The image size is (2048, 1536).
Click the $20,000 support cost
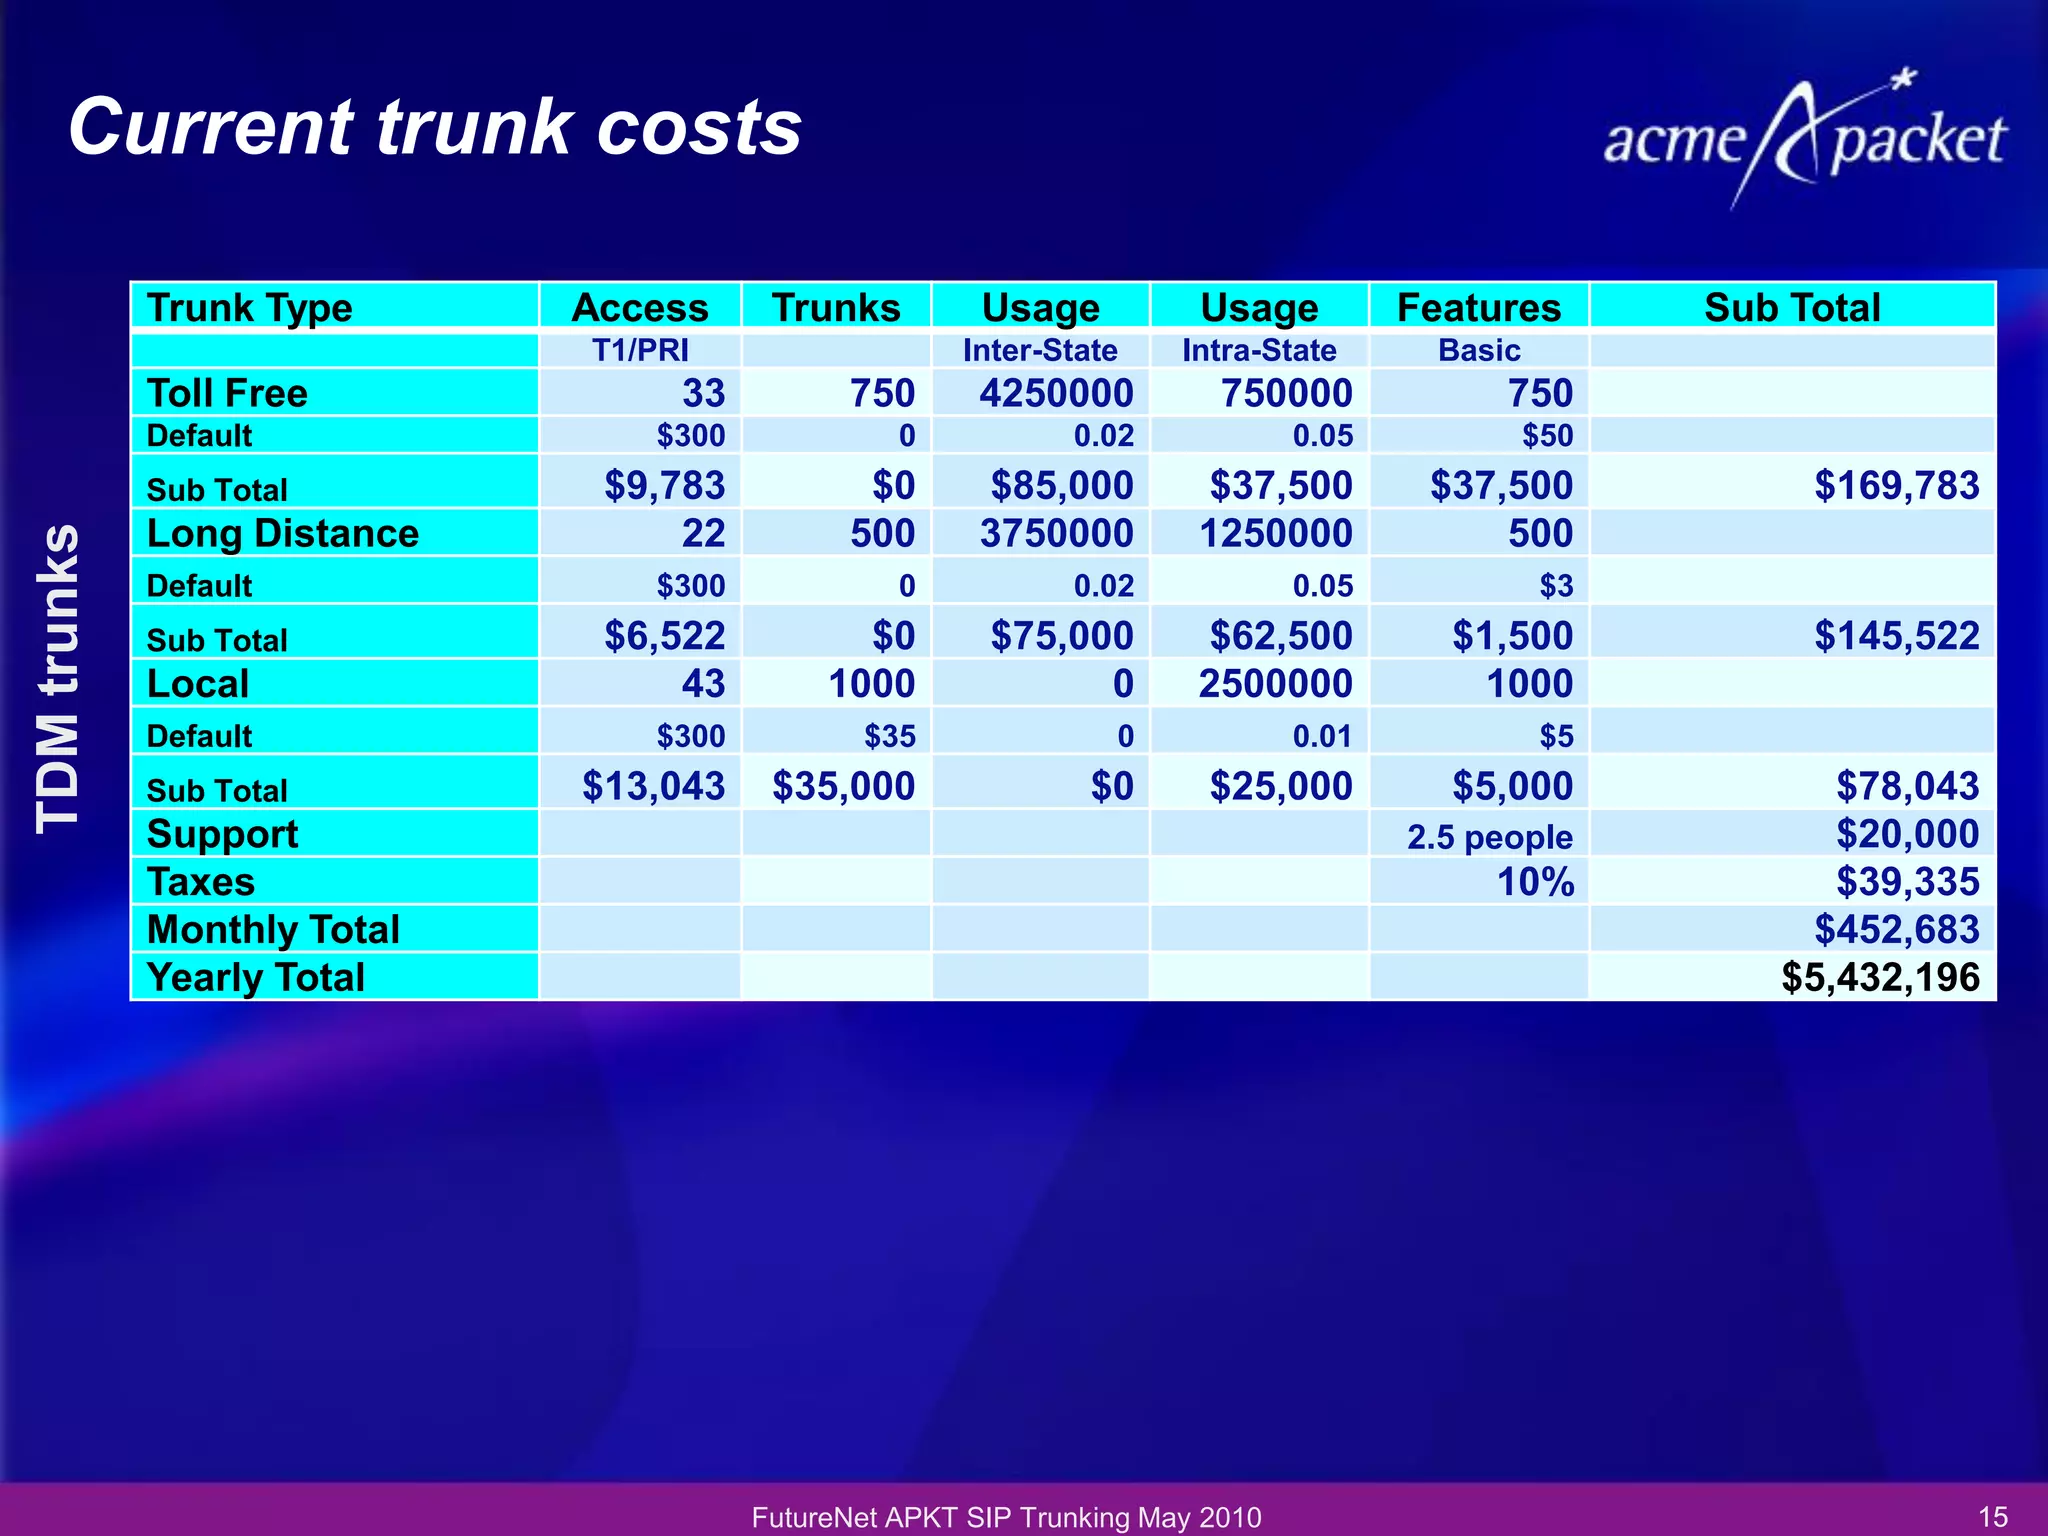[x=1907, y=833]
